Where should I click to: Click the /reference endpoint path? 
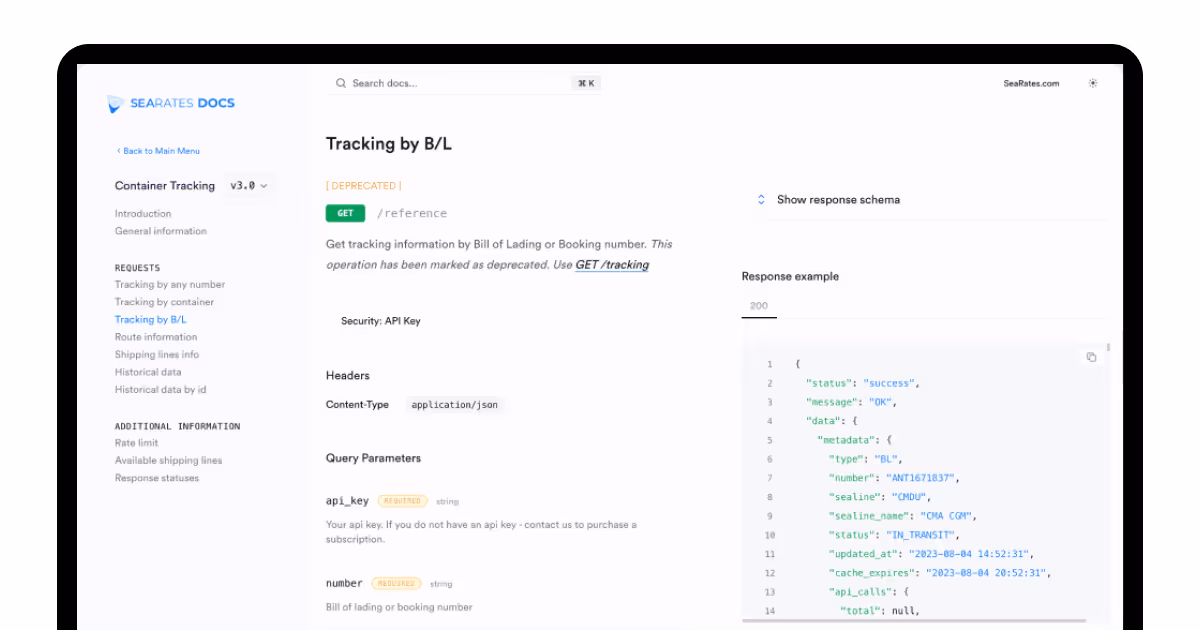click(412, 213)
